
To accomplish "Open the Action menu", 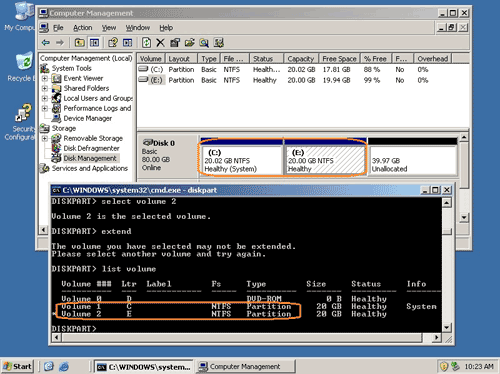I will [83, 28].
